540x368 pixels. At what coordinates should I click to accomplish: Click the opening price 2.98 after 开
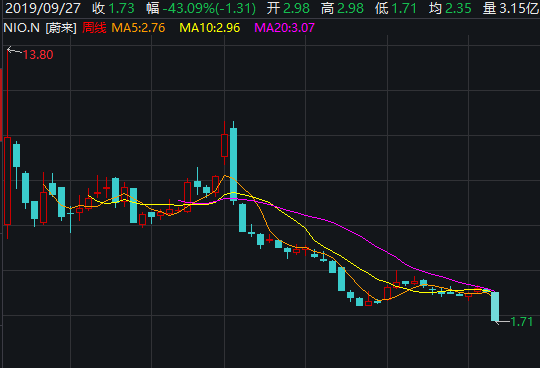[297, 8]
